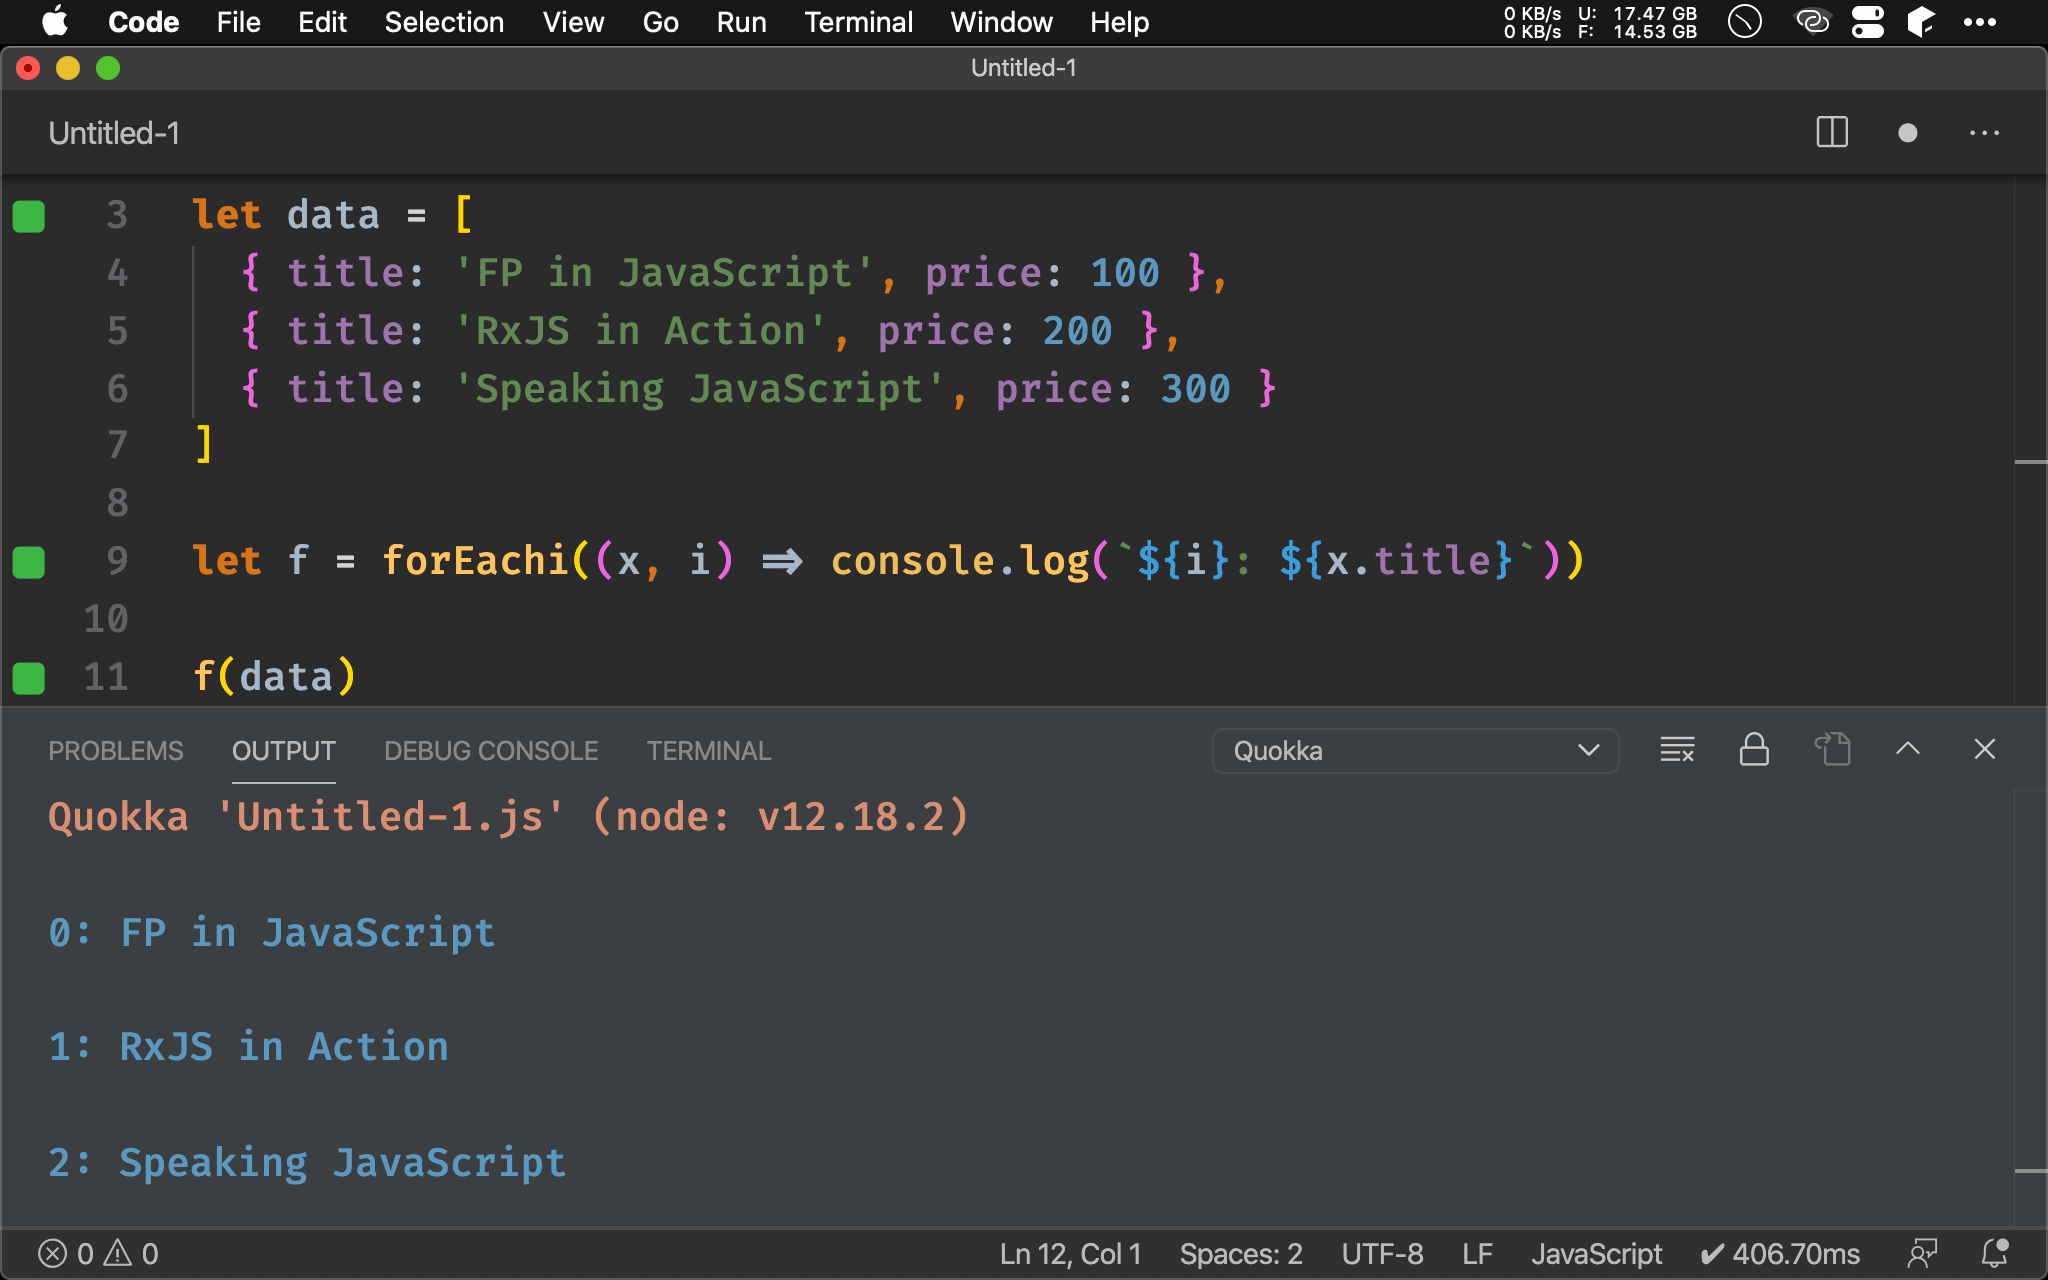2048x1280 pixels.
Task: Click Ln 12, Col 1 in status bar
Action: [x=1071, y=1254]
